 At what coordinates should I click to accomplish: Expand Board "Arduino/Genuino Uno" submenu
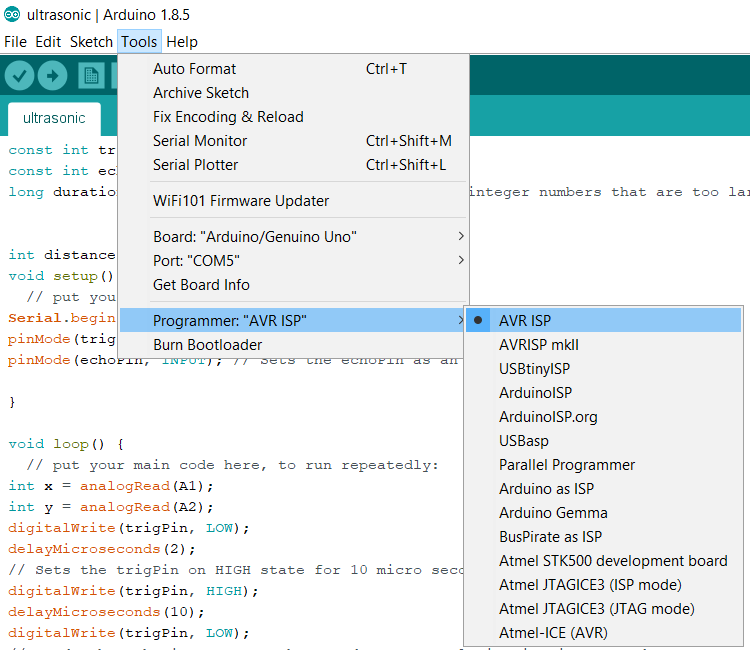tap(294, 237)
